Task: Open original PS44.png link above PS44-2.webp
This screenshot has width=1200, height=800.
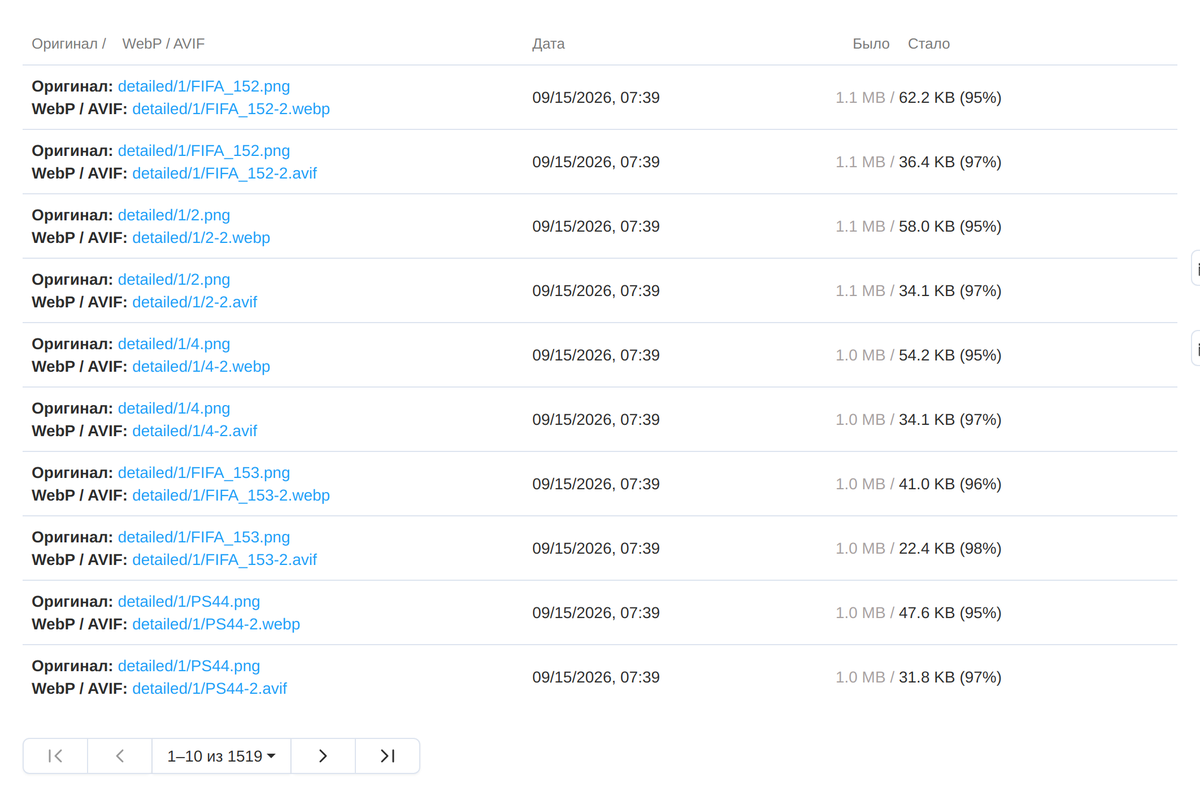Action: coord(189,601)
